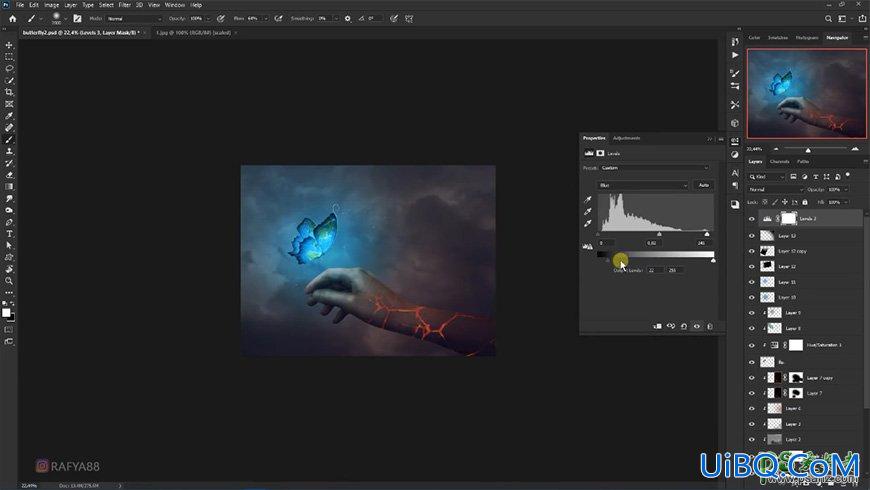This screenshot has height=490, width=870.
Task: Open the layer blend mode dropdown
Action: click(775, 189)
